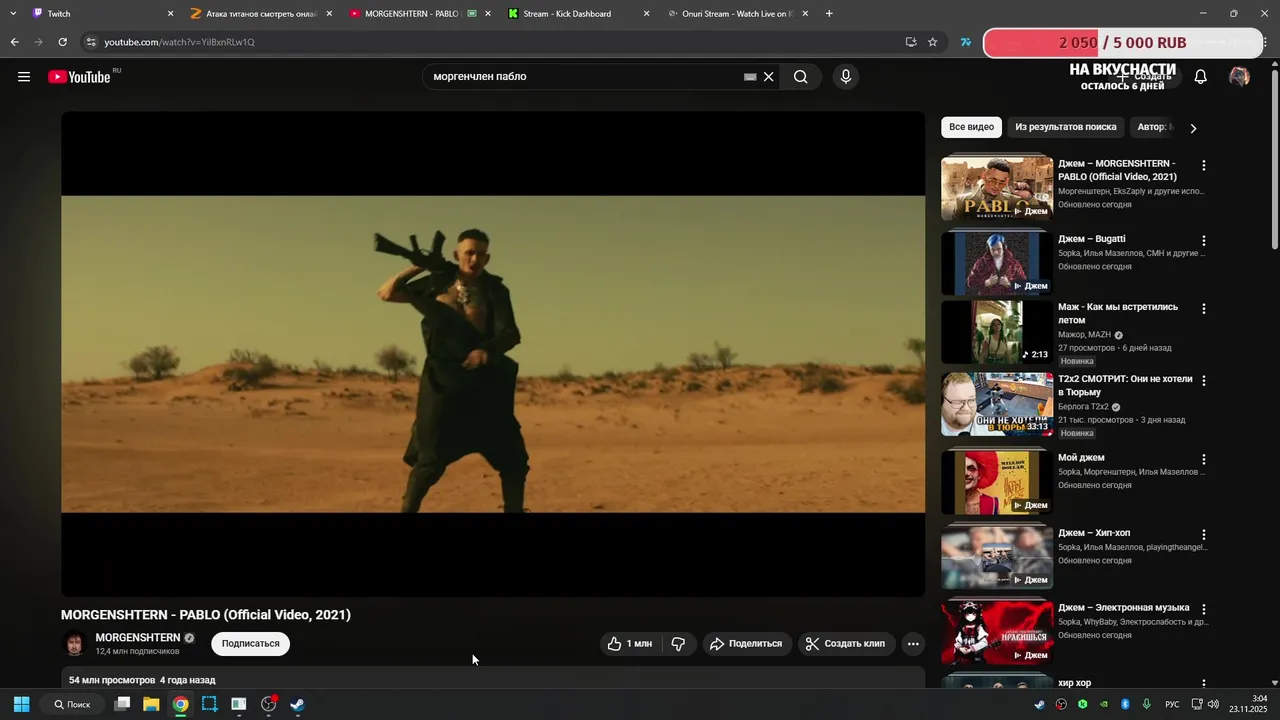Image resolution: width=1280 pixels, height=720 pixels.
Task: Close the Kick Dashboard tab
Action: click(x=646, y=14)
